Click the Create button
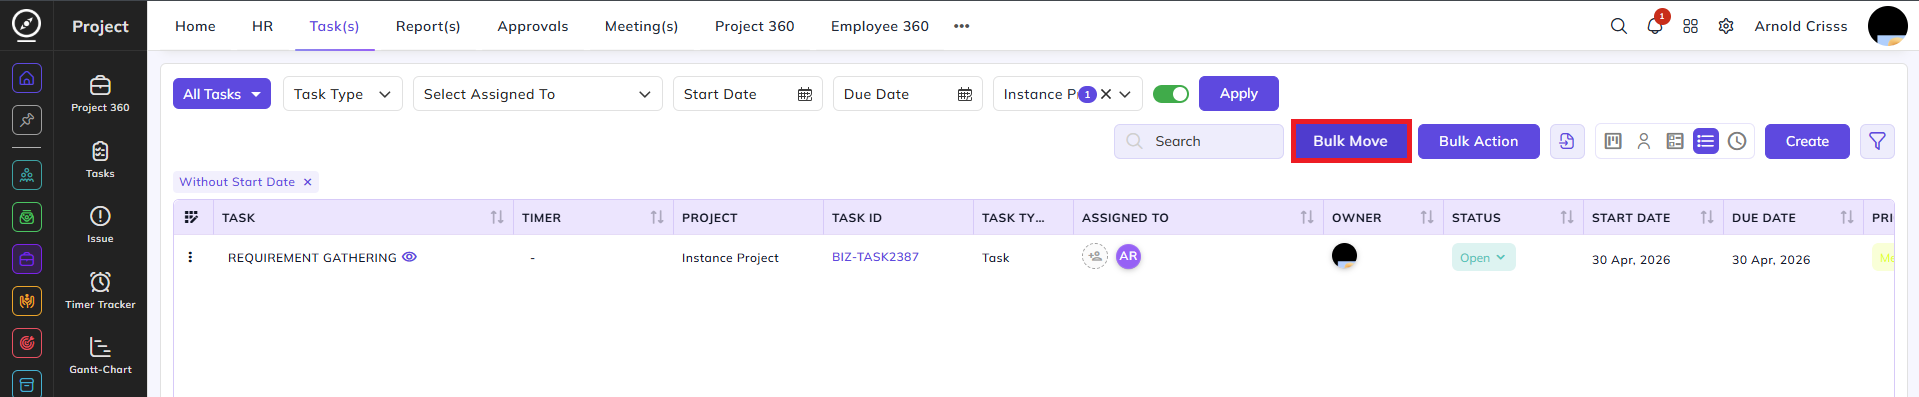1919x397 pixels. point(1807,141)
